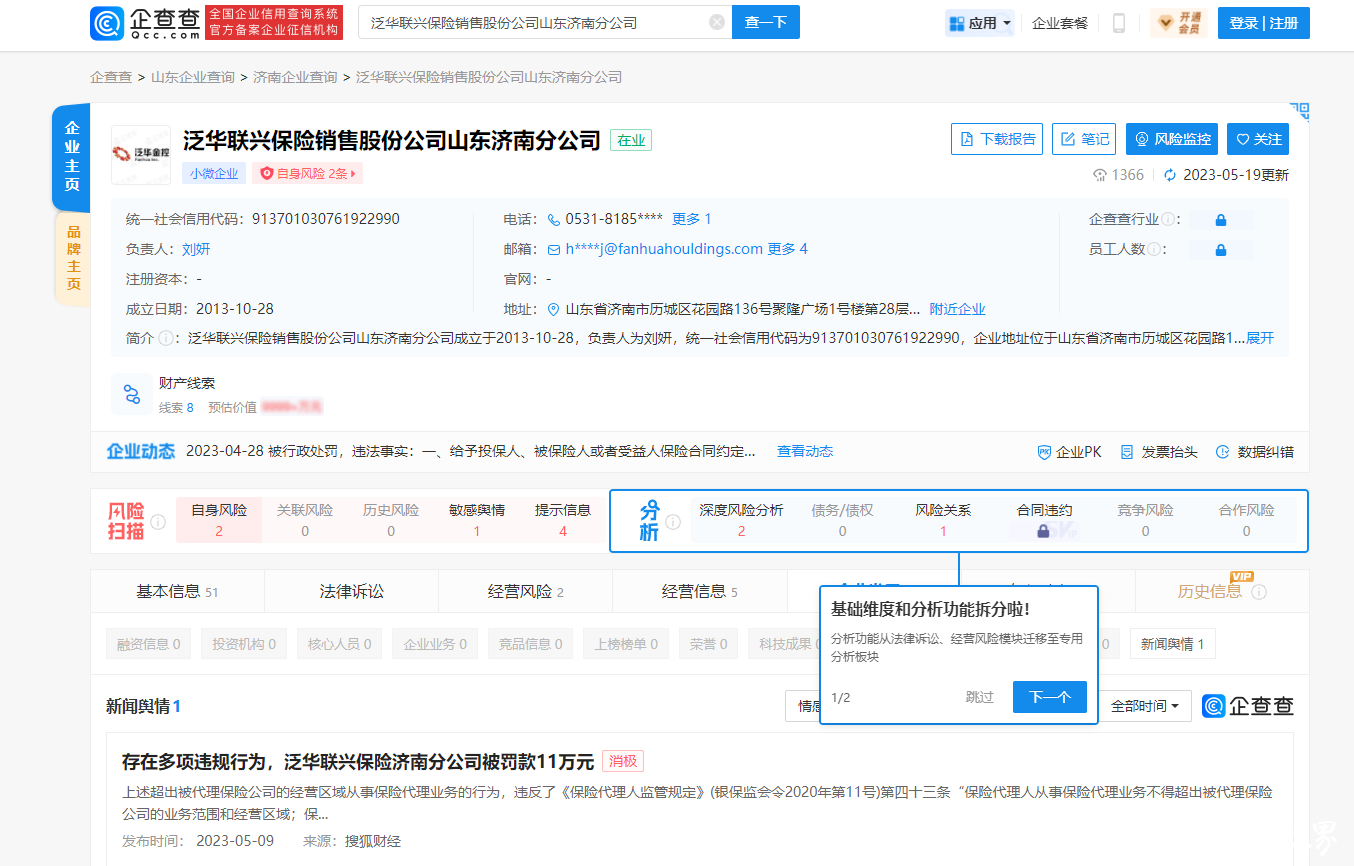The width and height of the screenshot is (1354, 866).
Task: Open the QR code icon
Action: click(1299, 111)
